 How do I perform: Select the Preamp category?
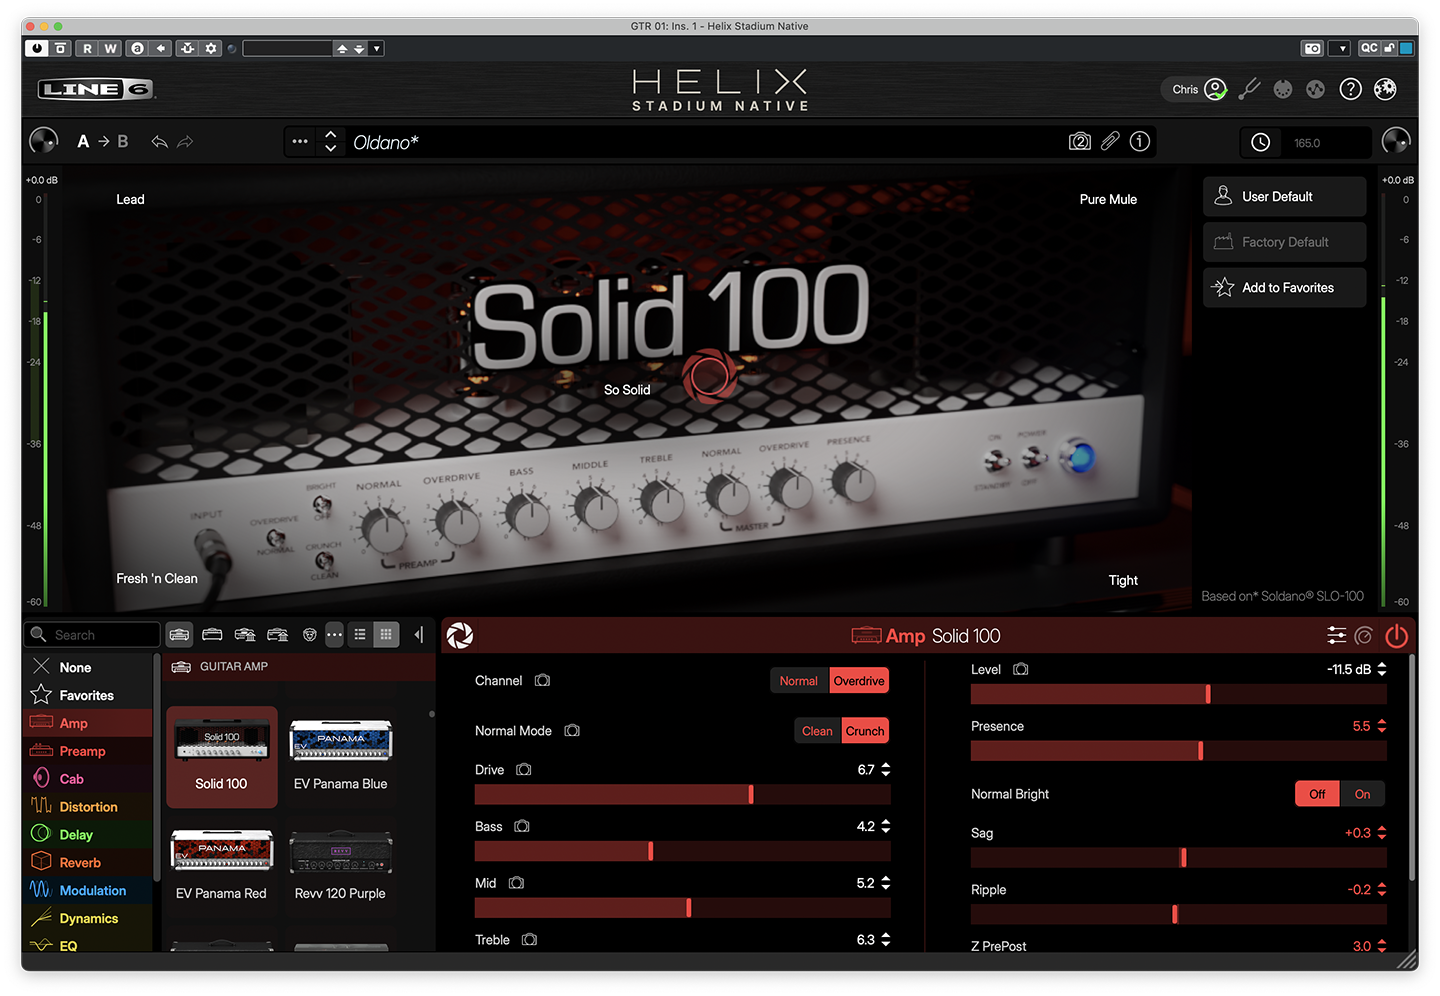pos(88,751)
